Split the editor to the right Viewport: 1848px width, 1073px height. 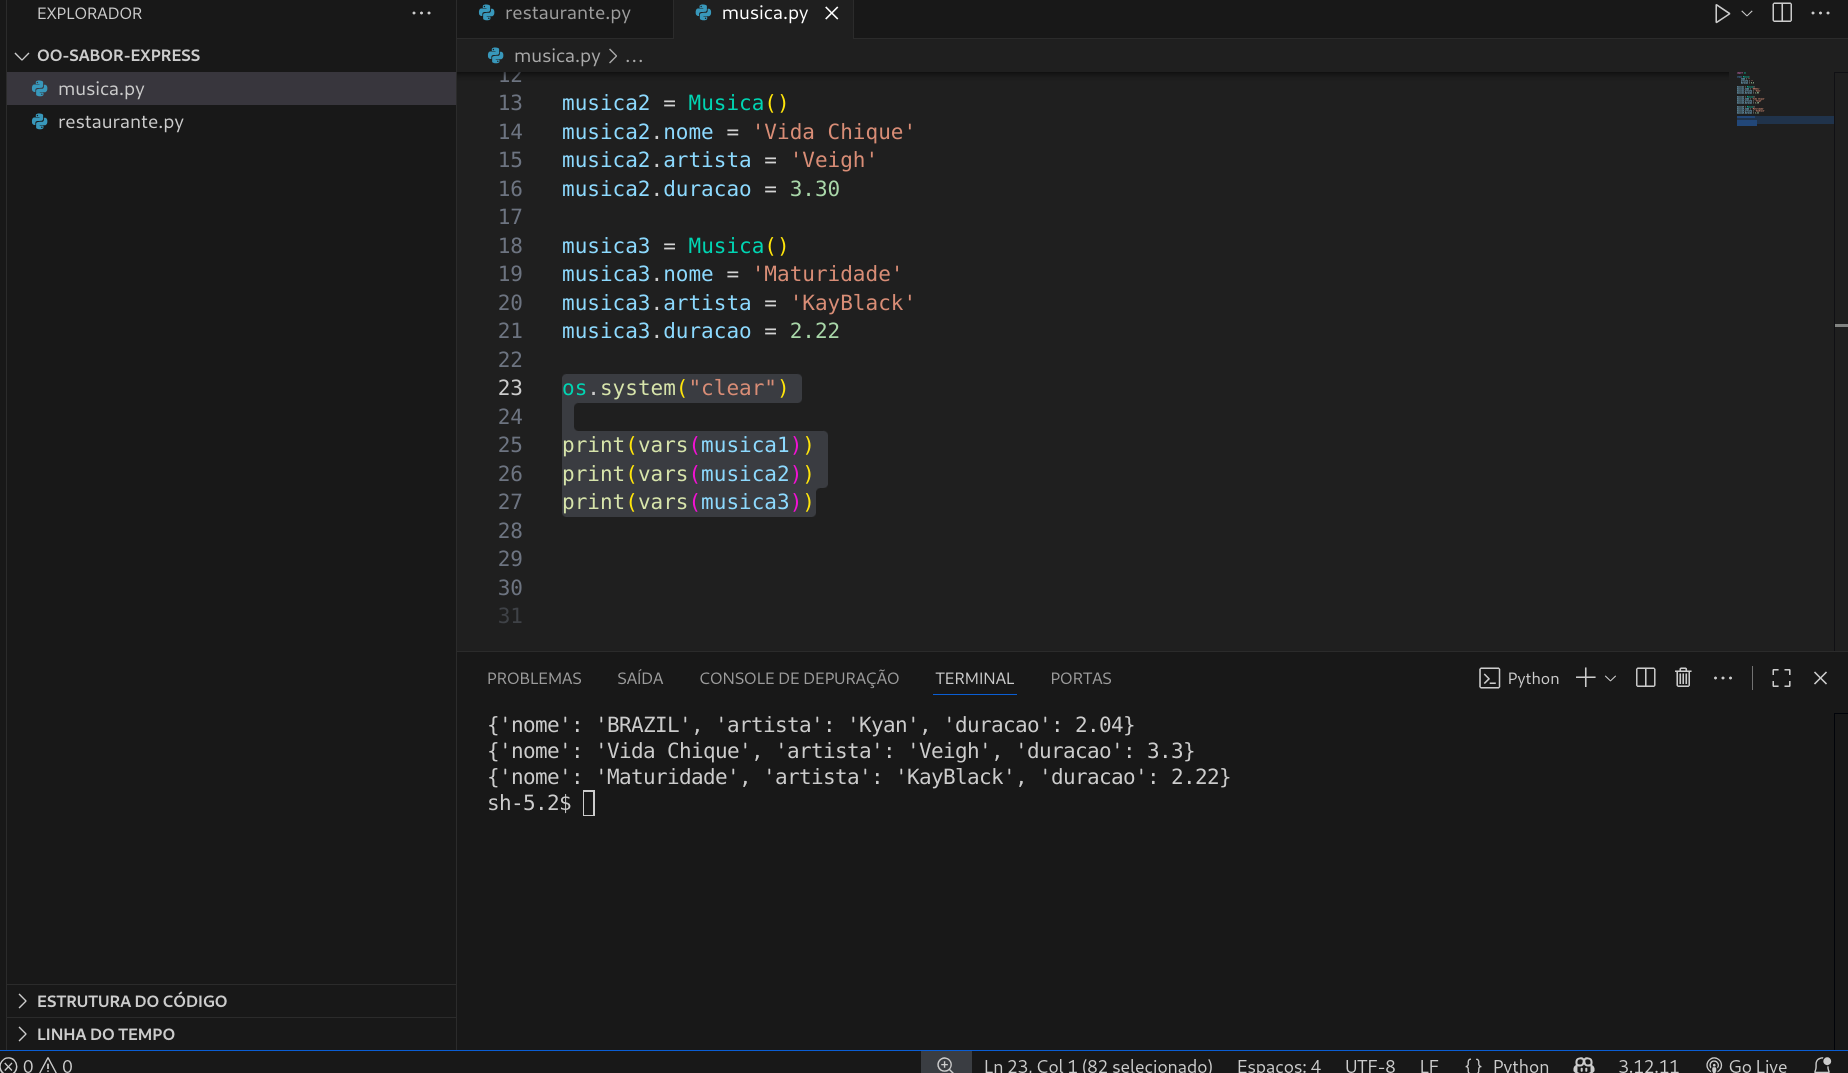1782,14
